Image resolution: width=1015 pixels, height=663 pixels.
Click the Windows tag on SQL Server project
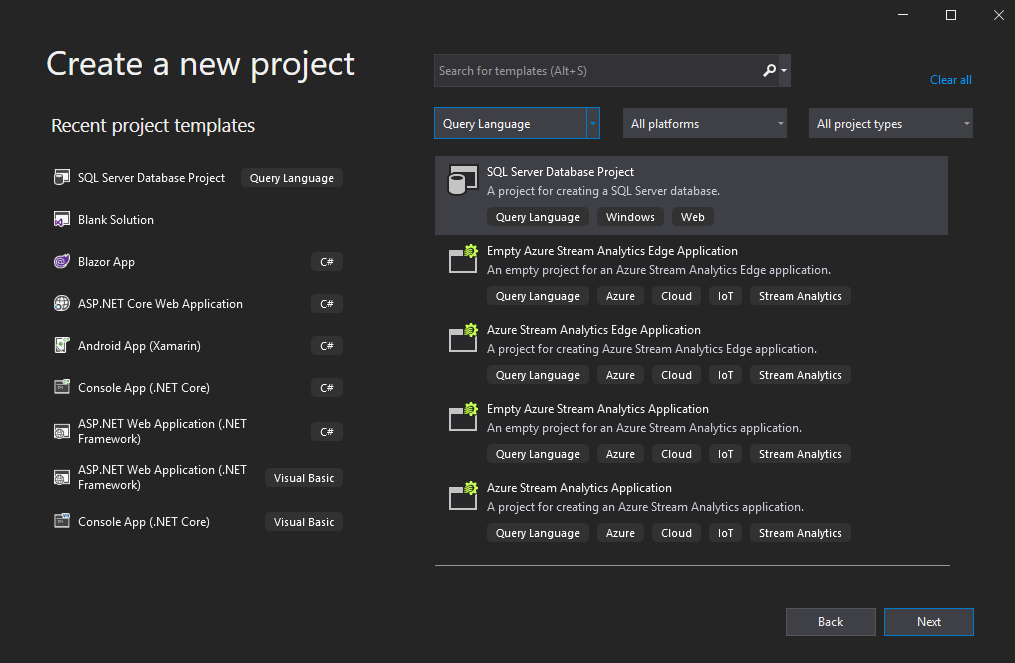[x=630, y=217]
